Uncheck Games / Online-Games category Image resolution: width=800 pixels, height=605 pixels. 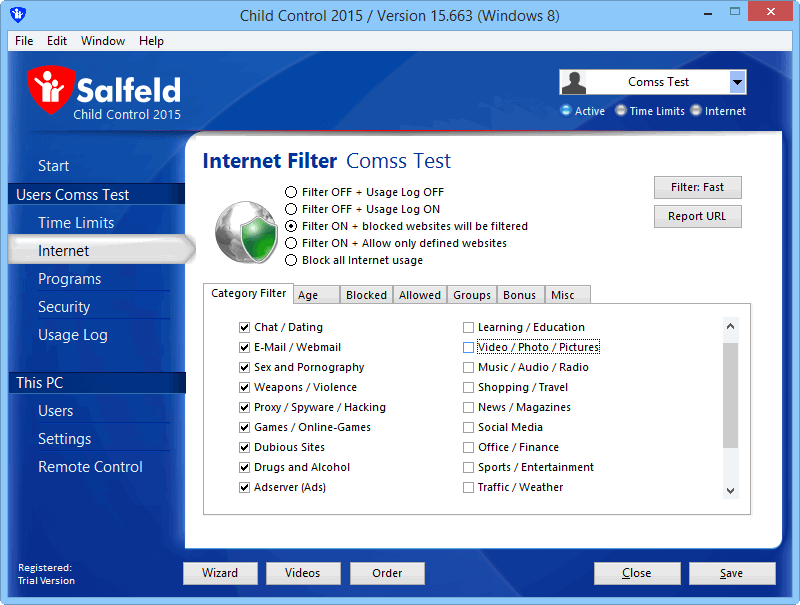[x=244, y=427]
